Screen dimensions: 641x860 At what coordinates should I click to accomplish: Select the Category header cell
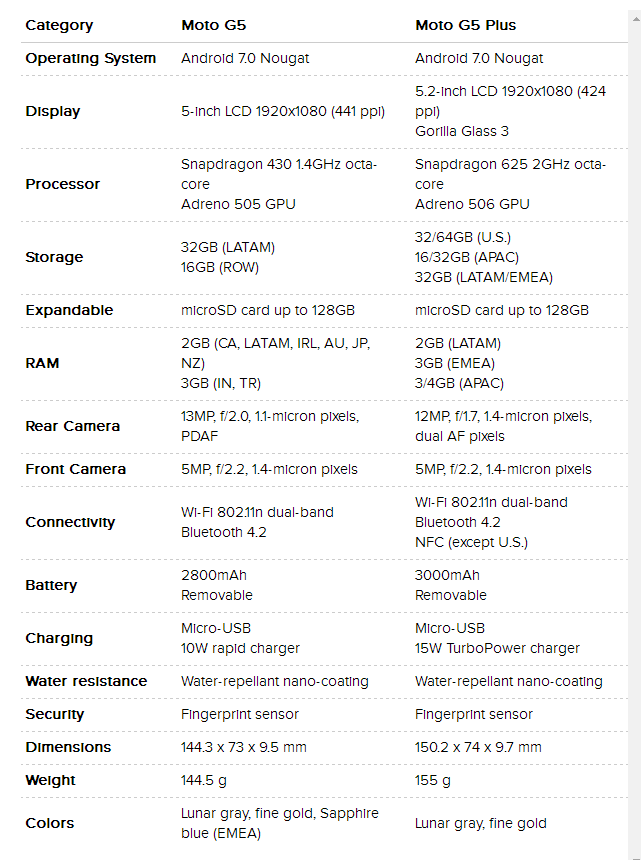[x=59, y=25]
